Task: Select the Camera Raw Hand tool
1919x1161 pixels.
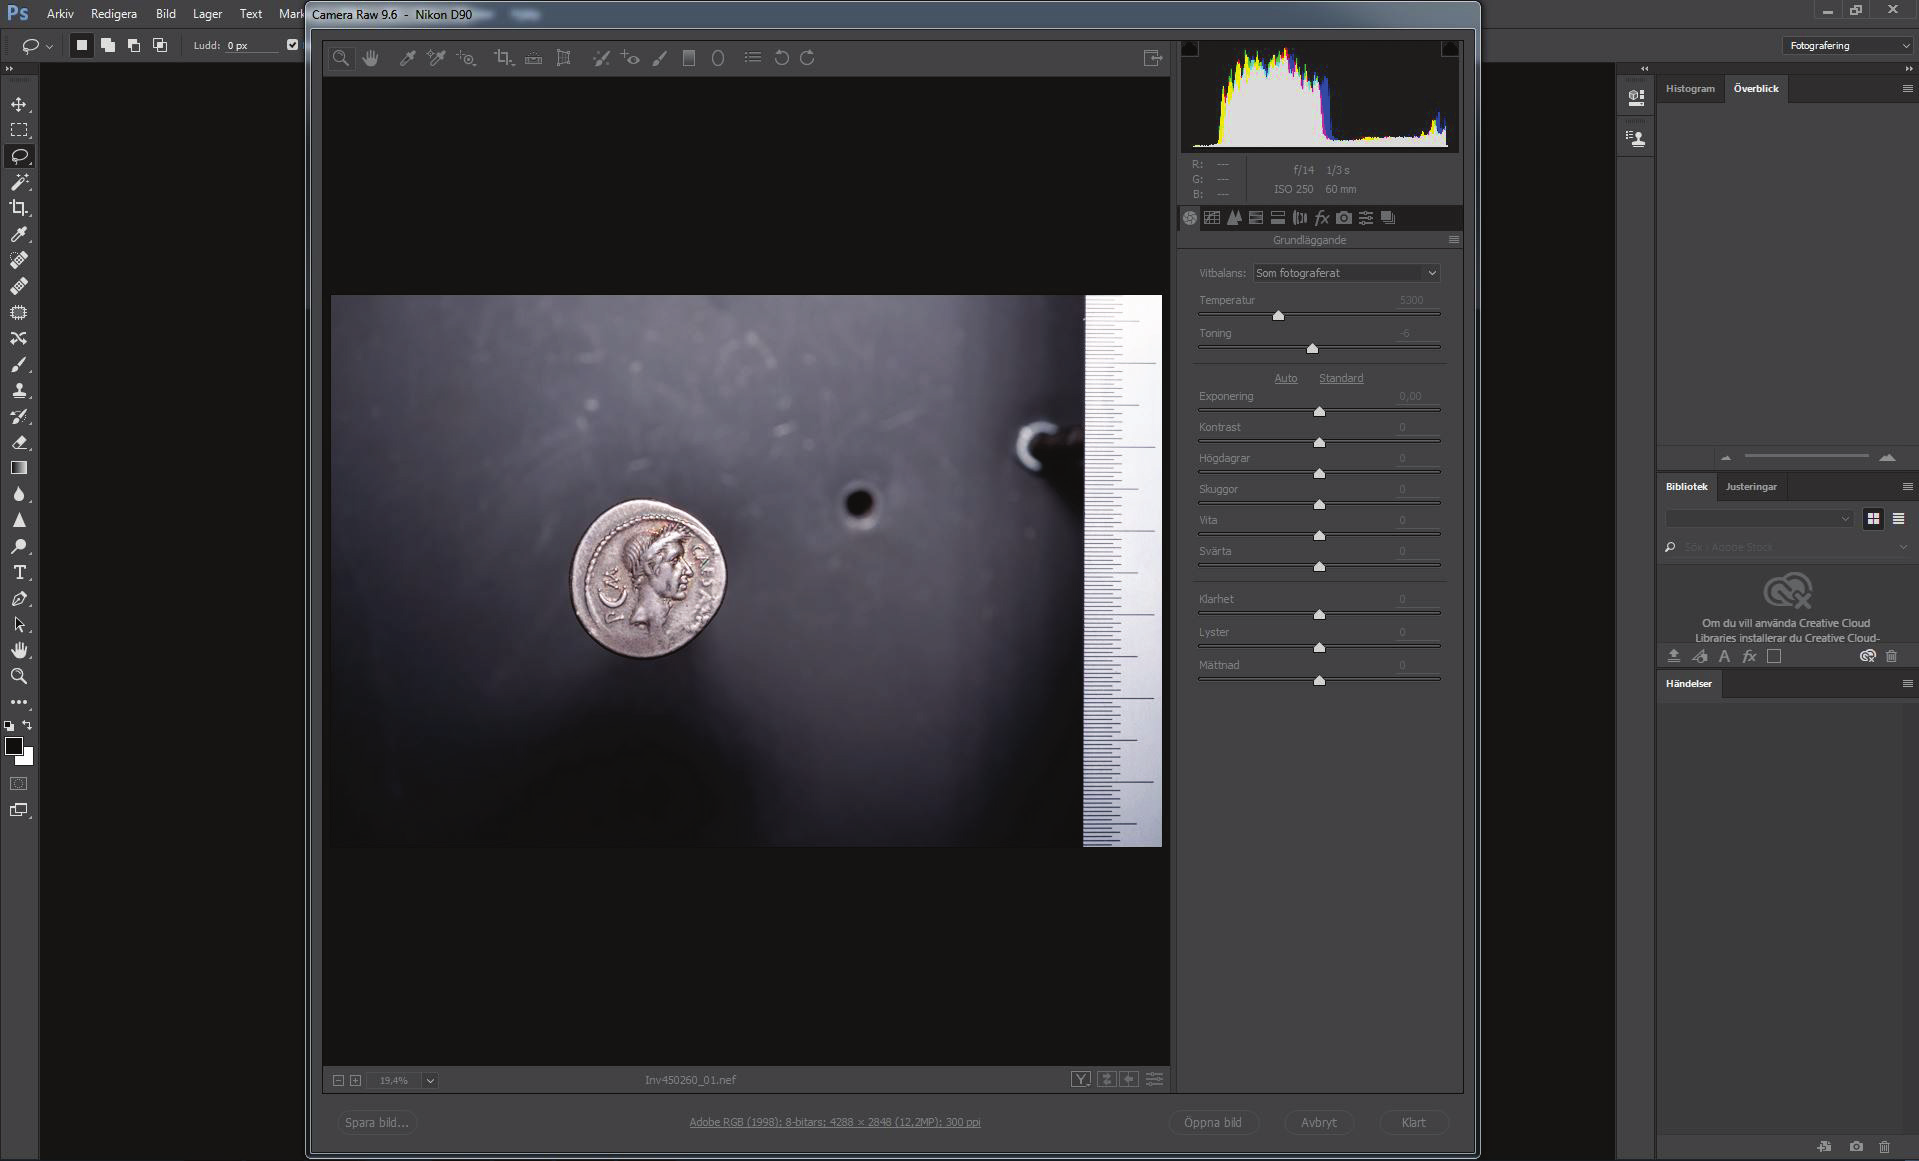Action: tap(371, 58)
